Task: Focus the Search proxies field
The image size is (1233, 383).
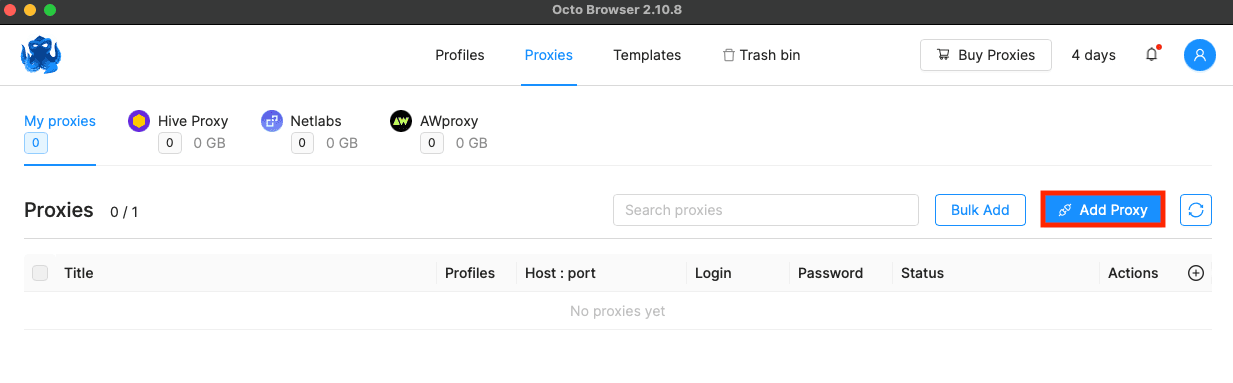Action: point(766,210)
